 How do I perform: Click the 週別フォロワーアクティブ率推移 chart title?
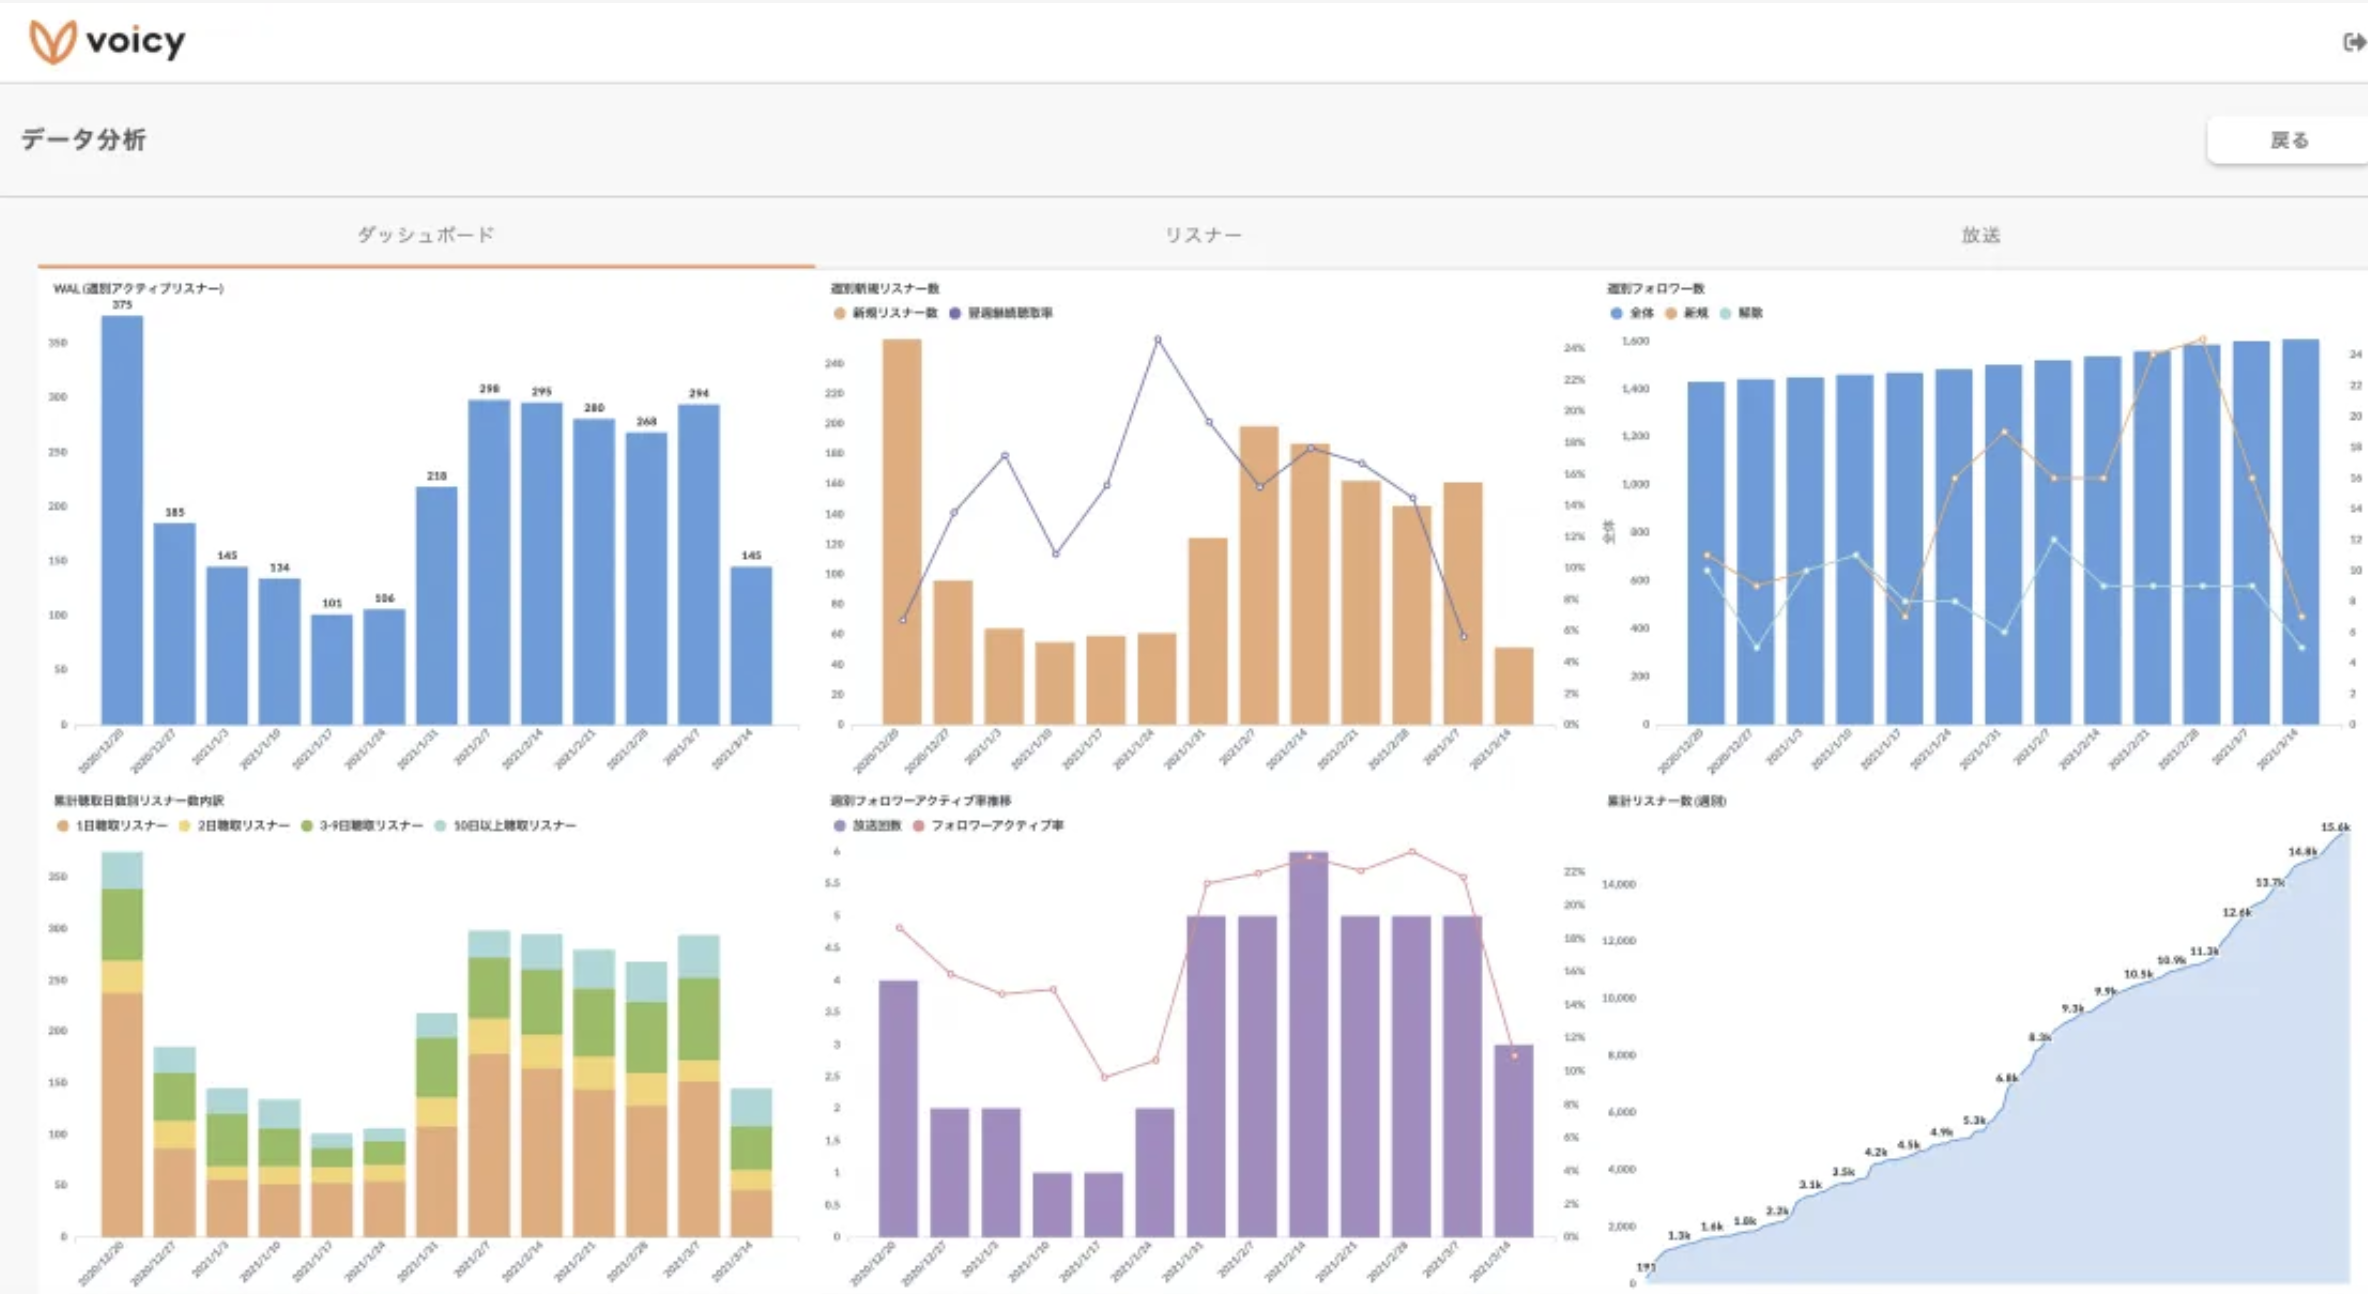pyautogui.click(x=921, y=801)
